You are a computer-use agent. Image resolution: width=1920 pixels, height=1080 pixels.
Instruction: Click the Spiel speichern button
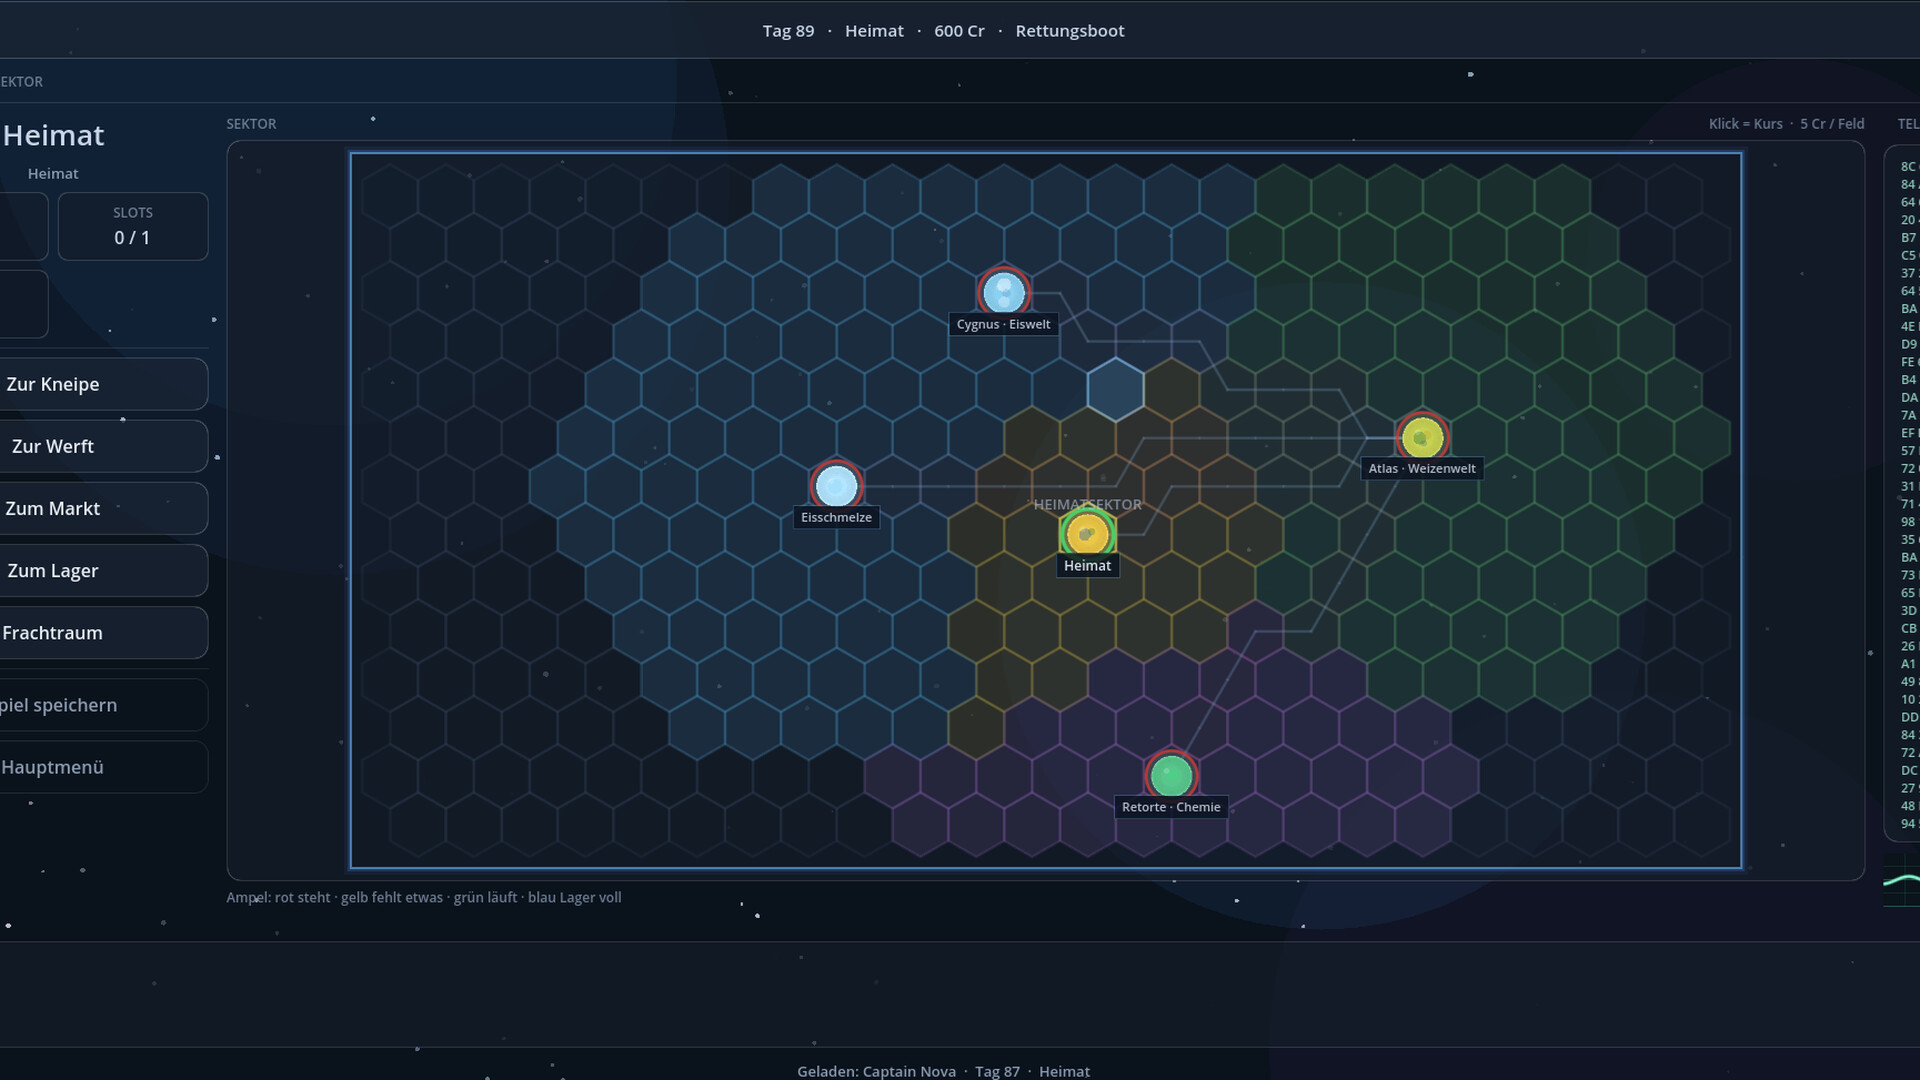(x=104, y=705)
